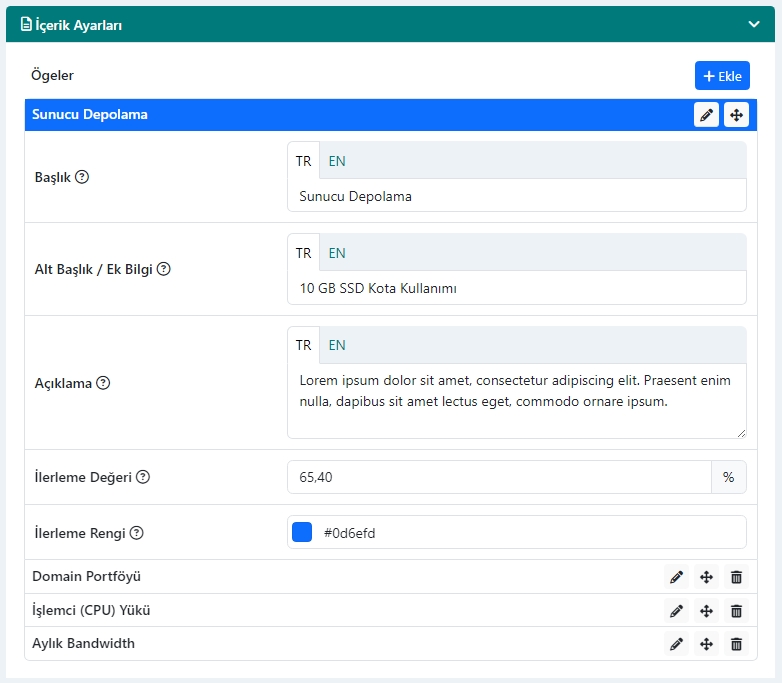This screenshot has width=782, height=683.
Task: Collapse the İçerik Ayarları panel chevron
Action: pyautogui.click(x=754, y=24)
